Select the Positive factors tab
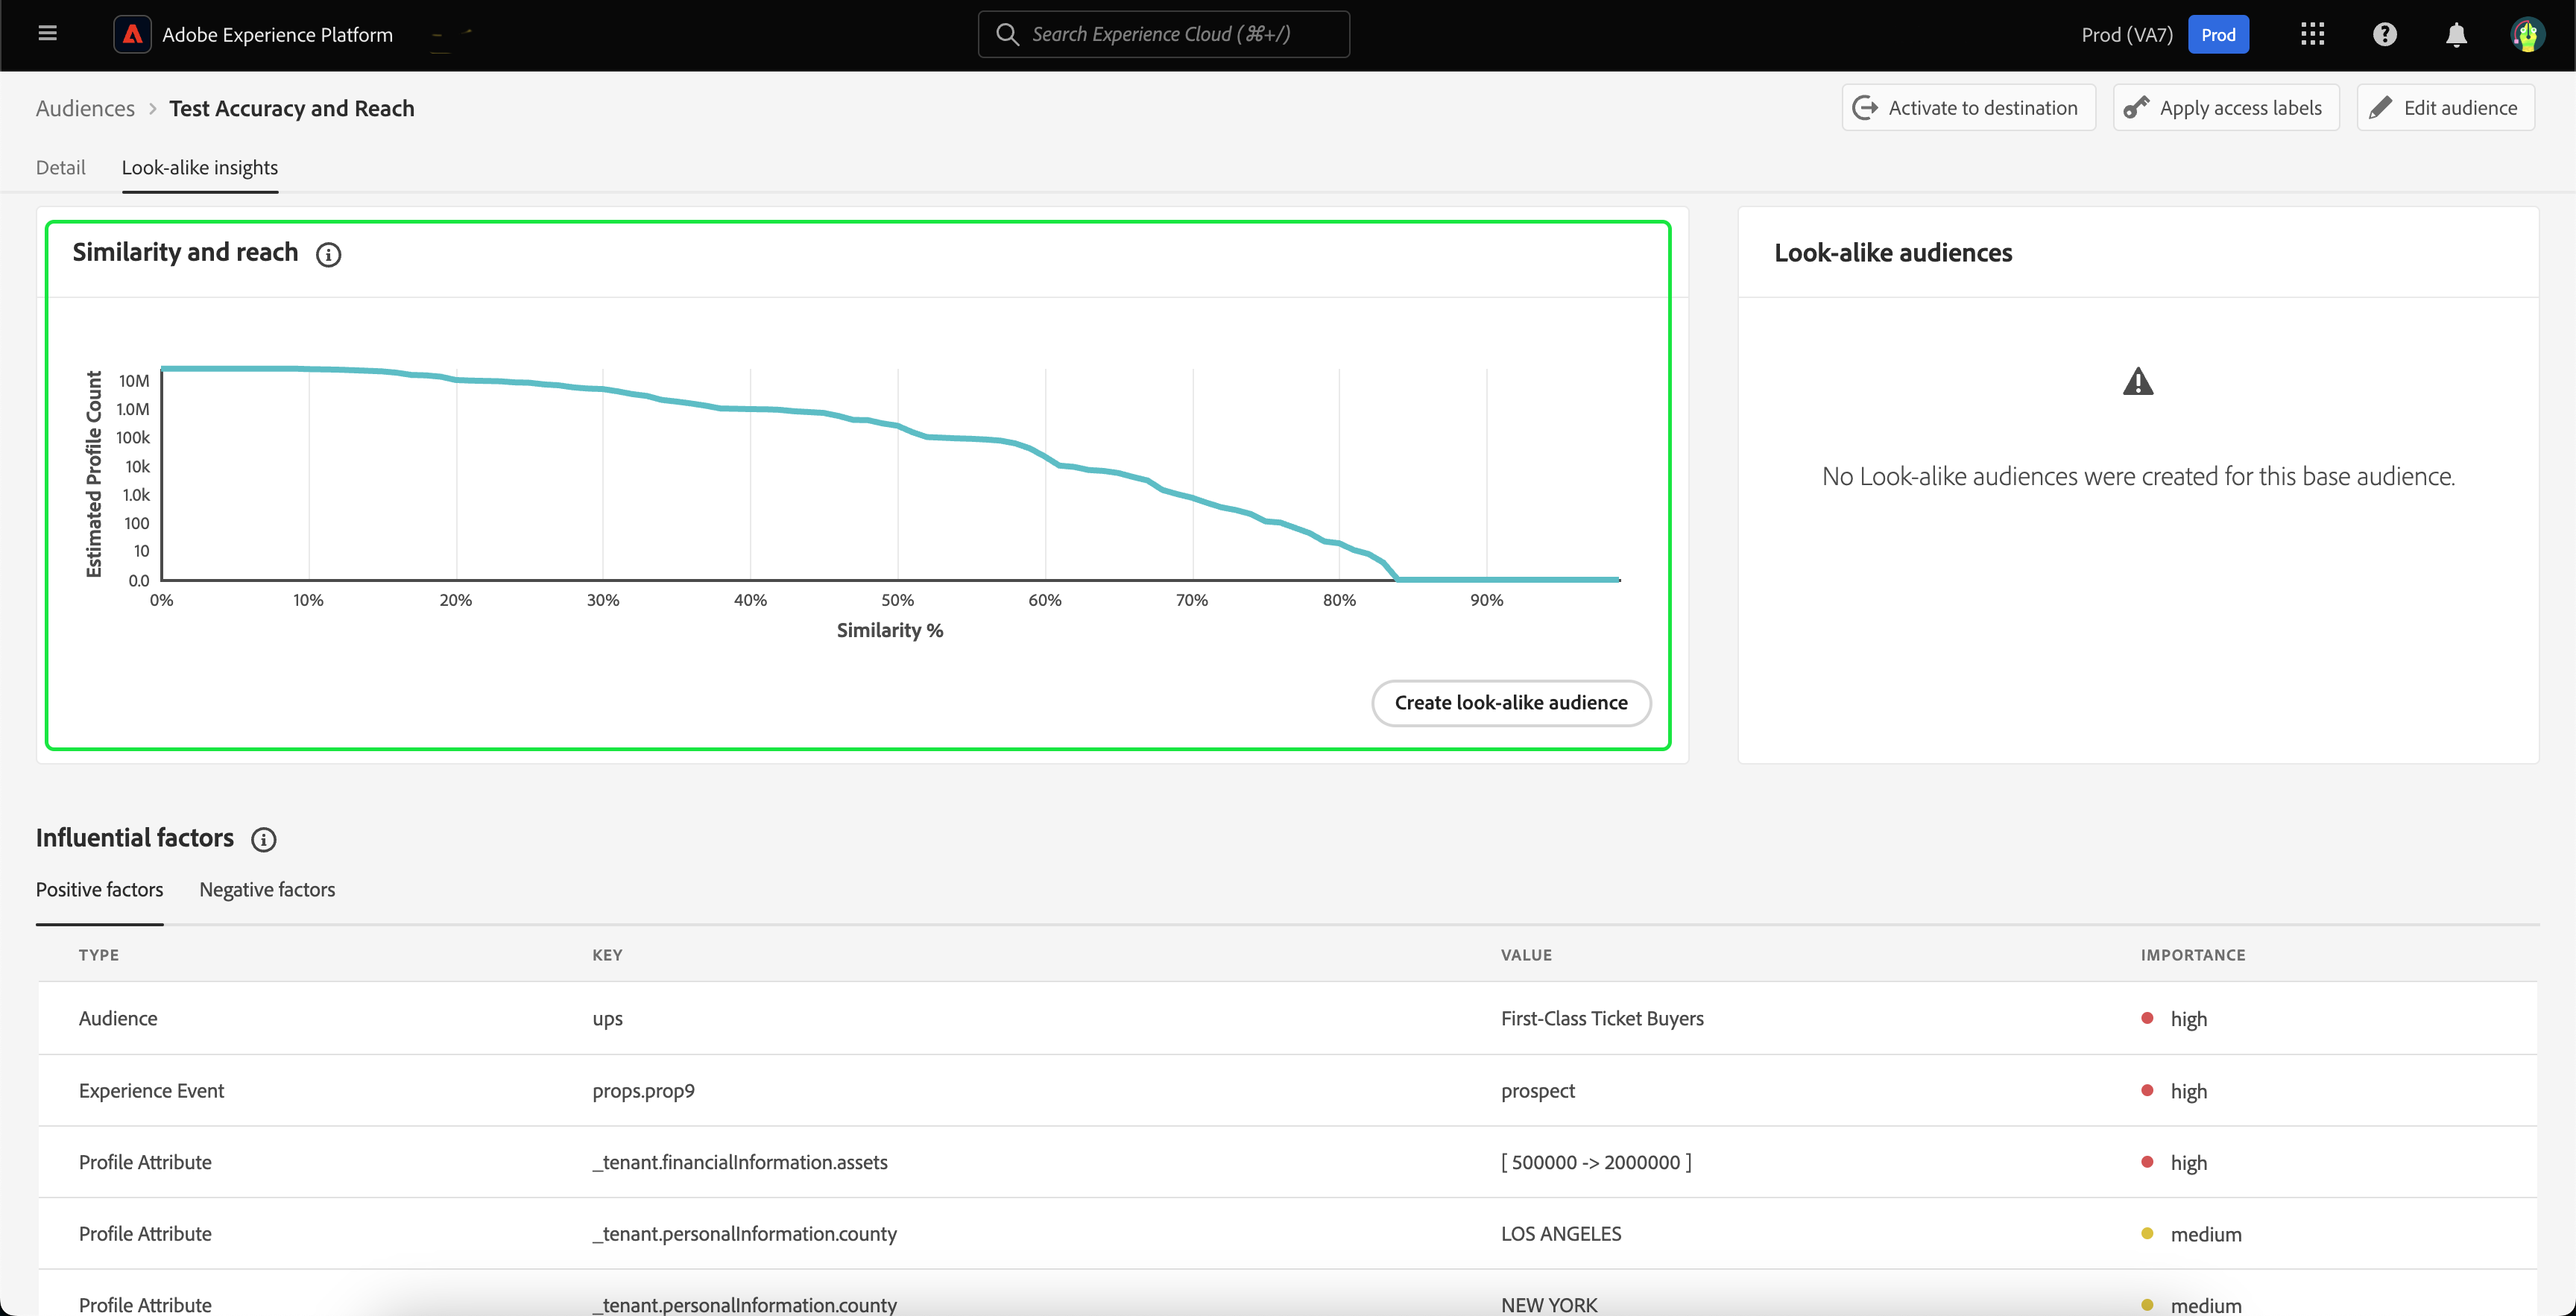The width and height of the screenshot is (2576, 1316). (99, 889)
